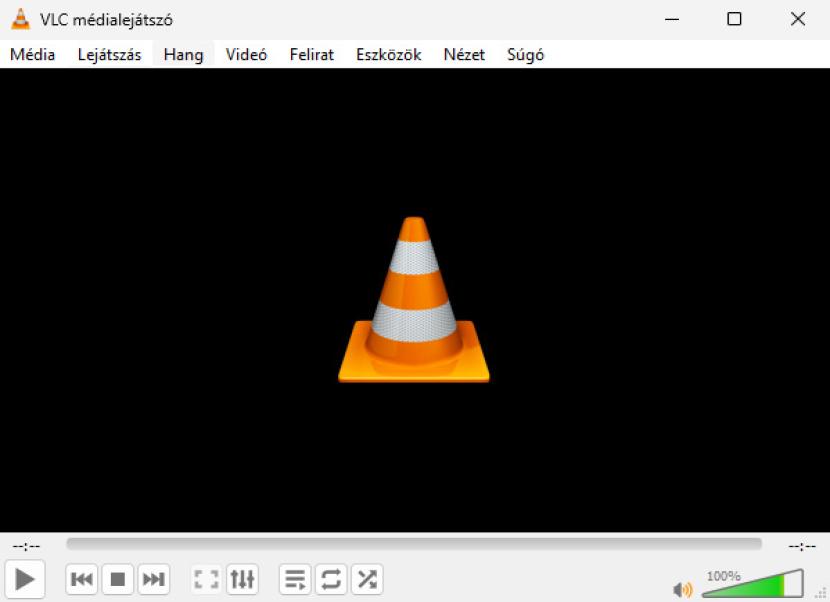
Task: Toggle loop repeat mode
Action: (x=331, y=579)
